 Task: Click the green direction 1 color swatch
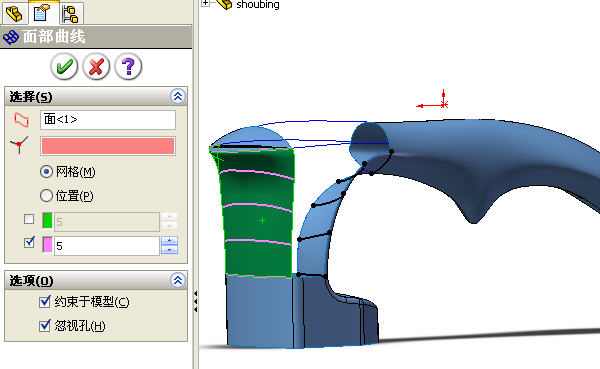[47, 222]
